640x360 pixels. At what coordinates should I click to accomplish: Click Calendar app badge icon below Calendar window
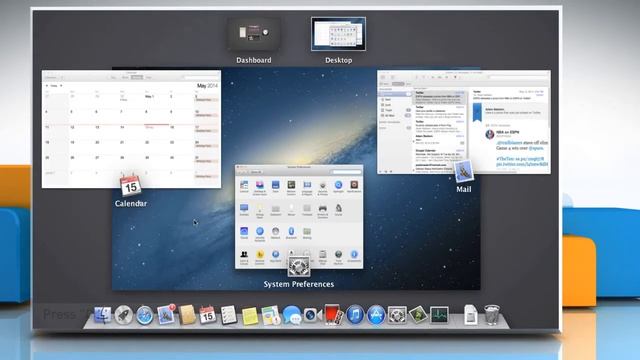[x=131, y=186]
